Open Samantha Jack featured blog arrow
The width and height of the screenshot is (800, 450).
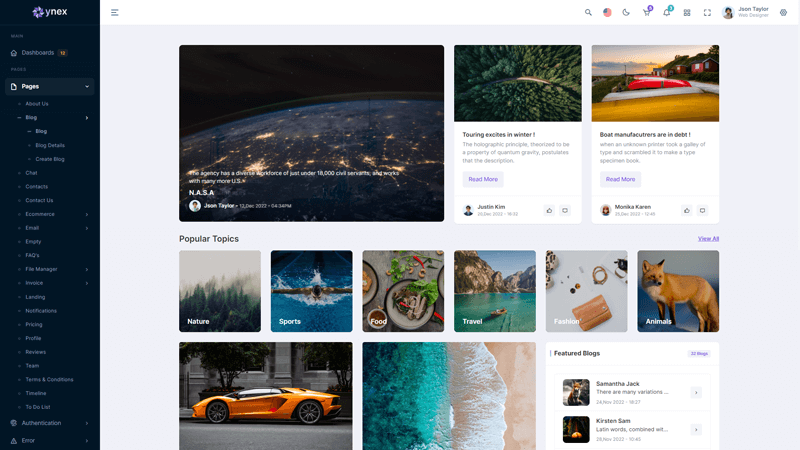coord(696,392)
